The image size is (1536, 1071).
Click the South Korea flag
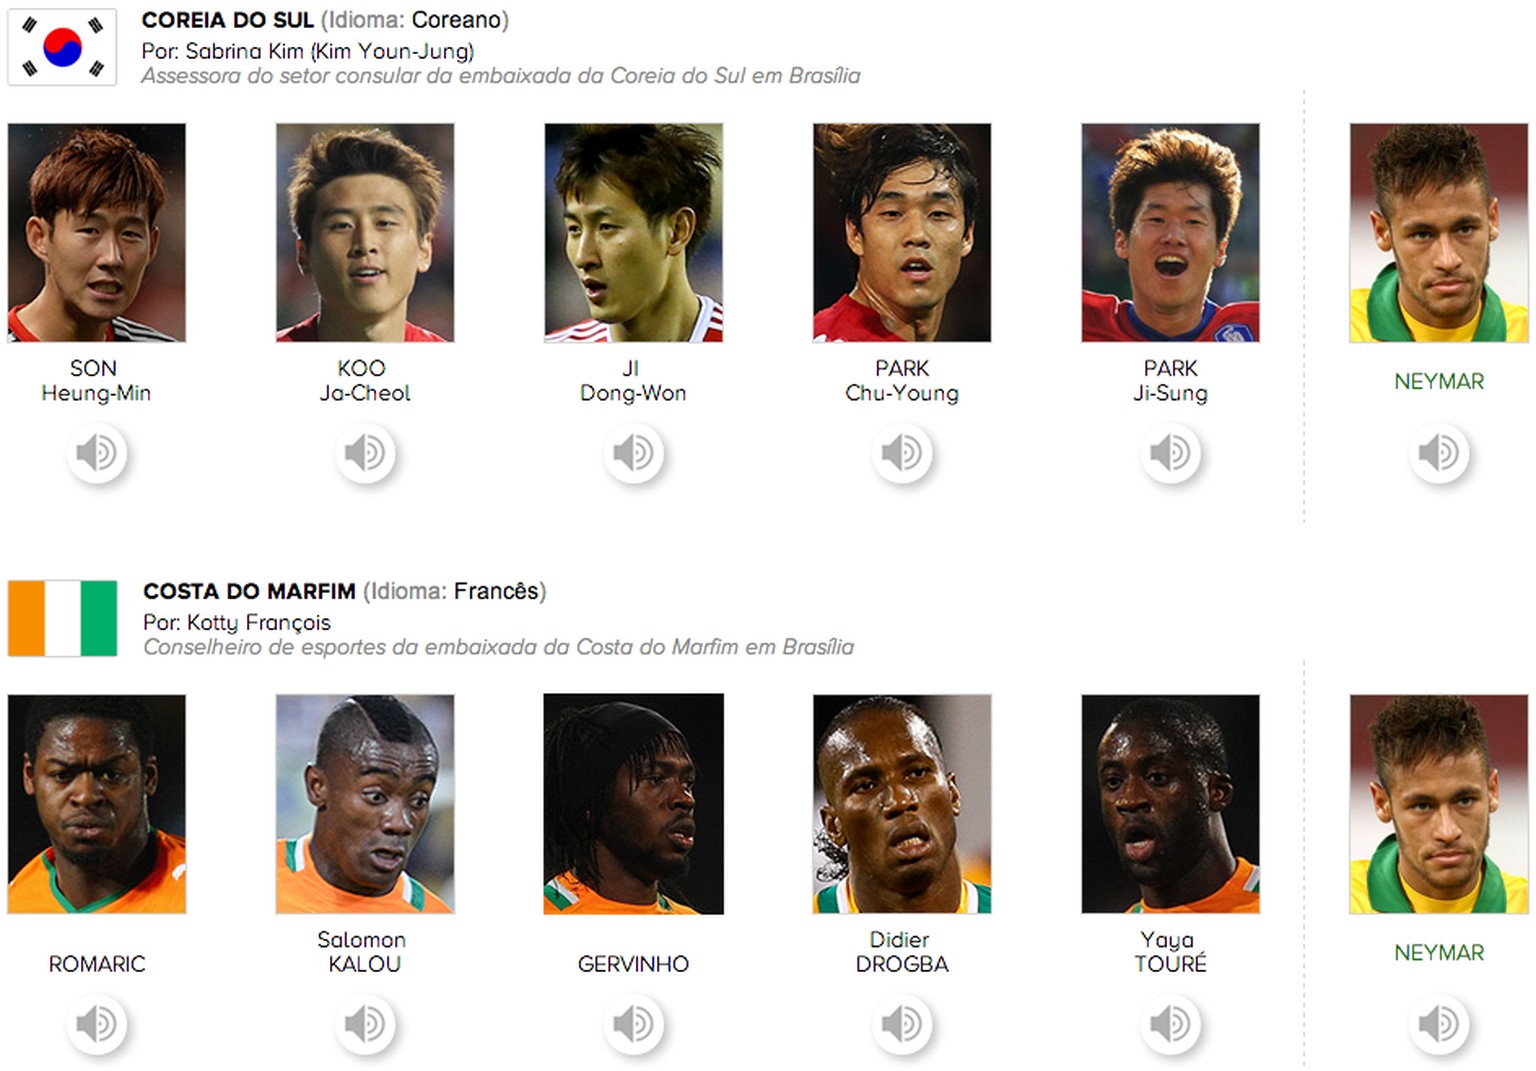[x=62, y=47]
